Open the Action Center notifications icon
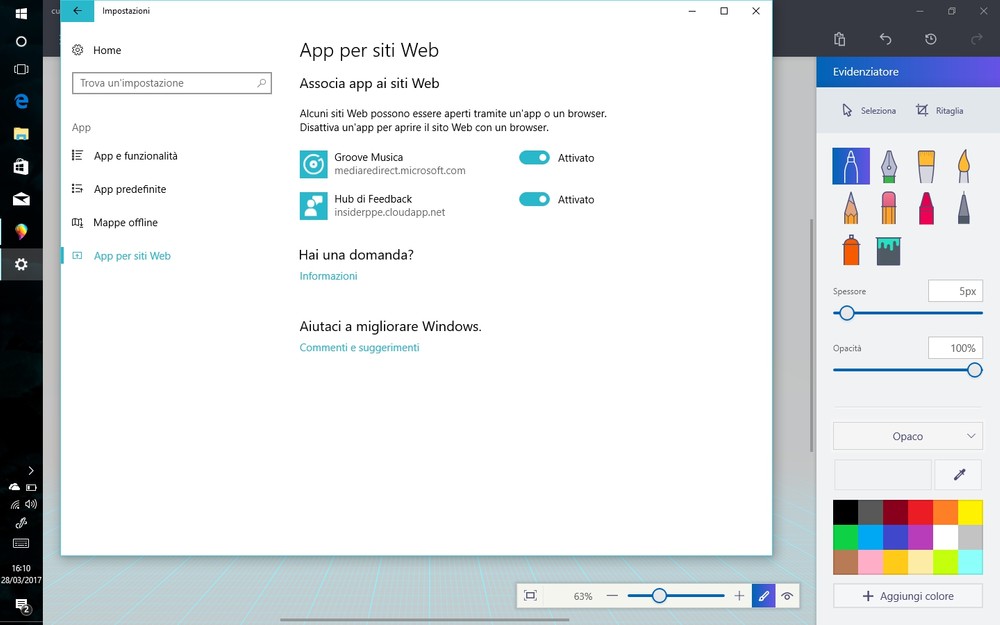The image size is (1000, 625). (22, 605)
